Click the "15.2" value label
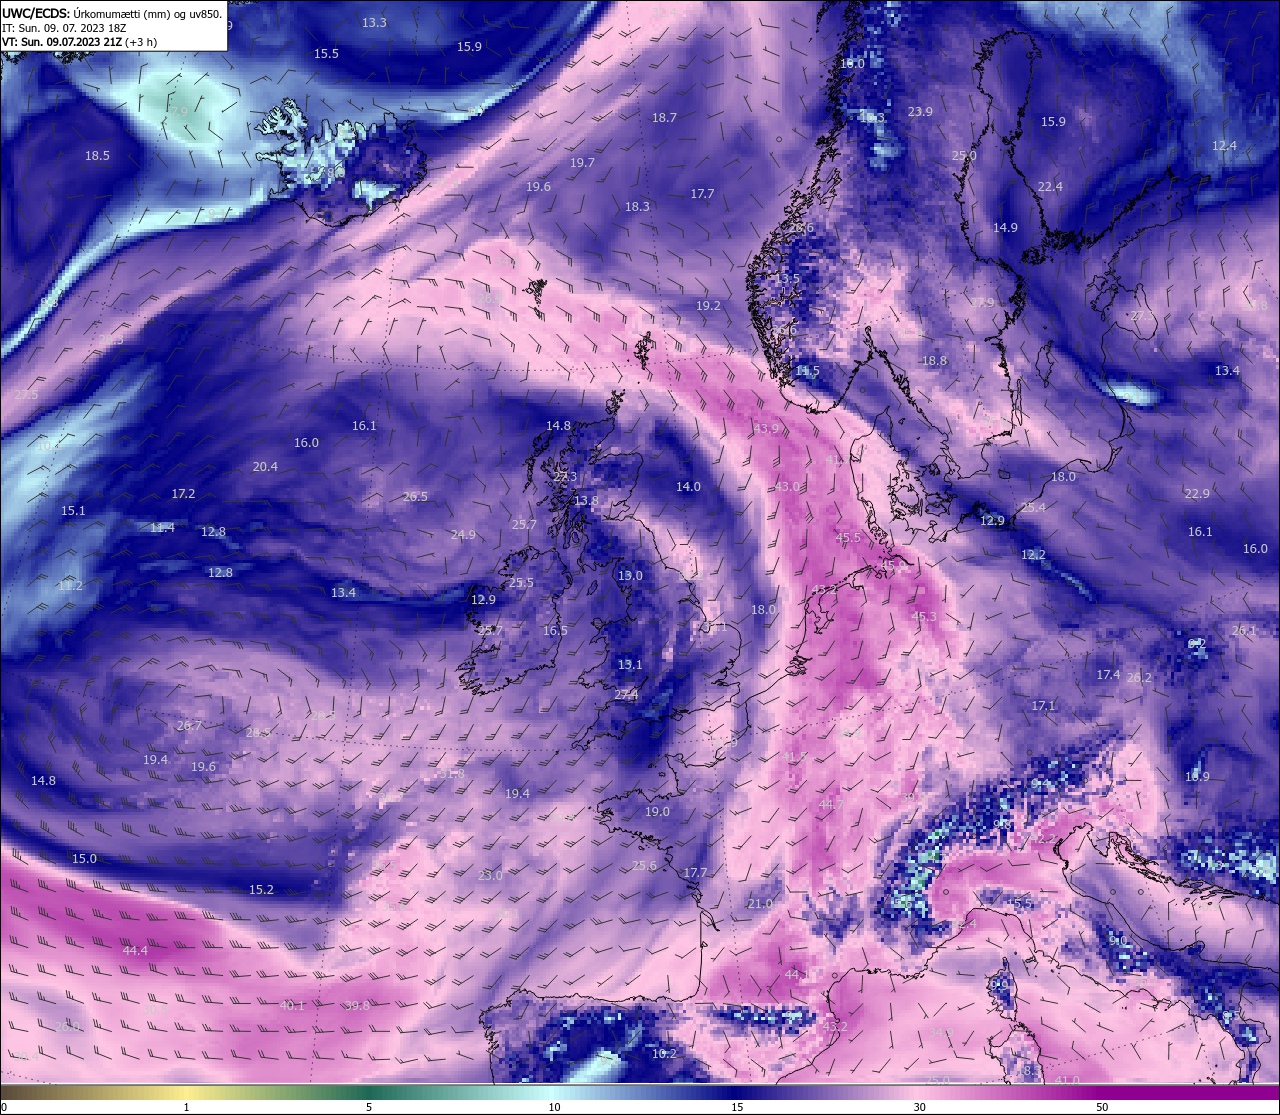 point(261,889)
